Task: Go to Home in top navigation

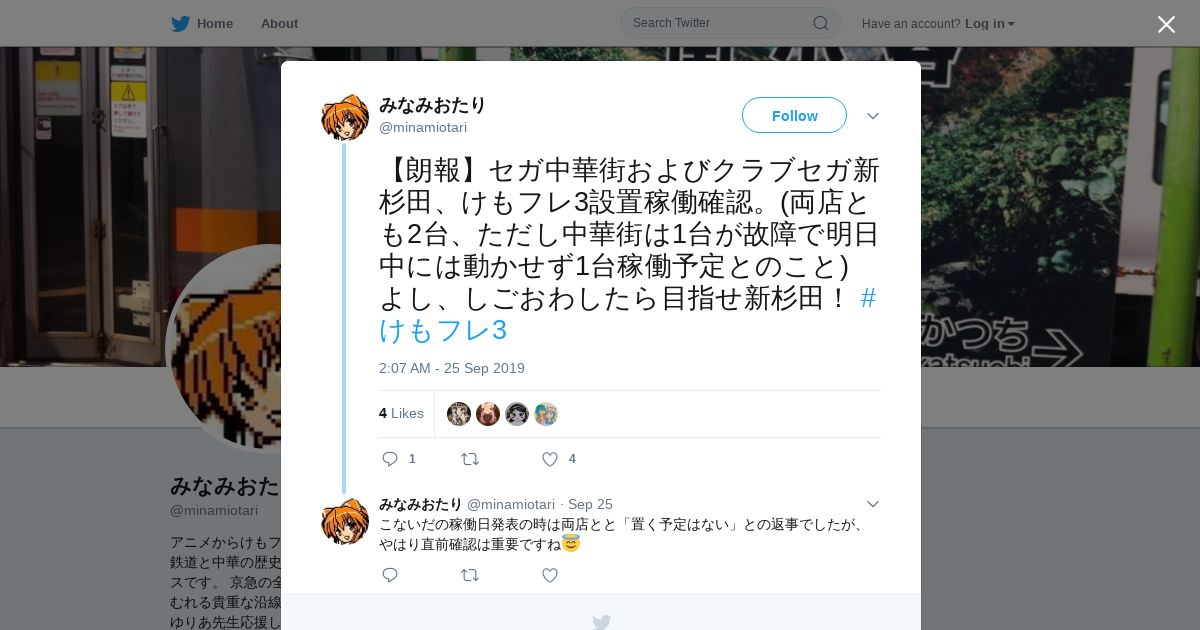Action: (215, 23)
